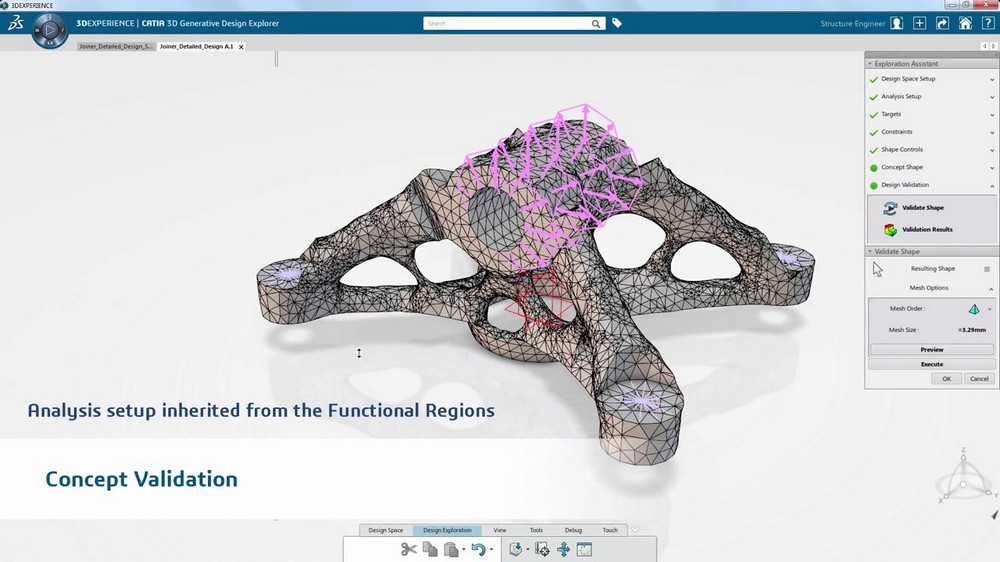This screenshot has height=562, width=1000.
Task: Switch to the Joiner_Detailed_Design_S... tab
Action: click(x=115, y=47)
